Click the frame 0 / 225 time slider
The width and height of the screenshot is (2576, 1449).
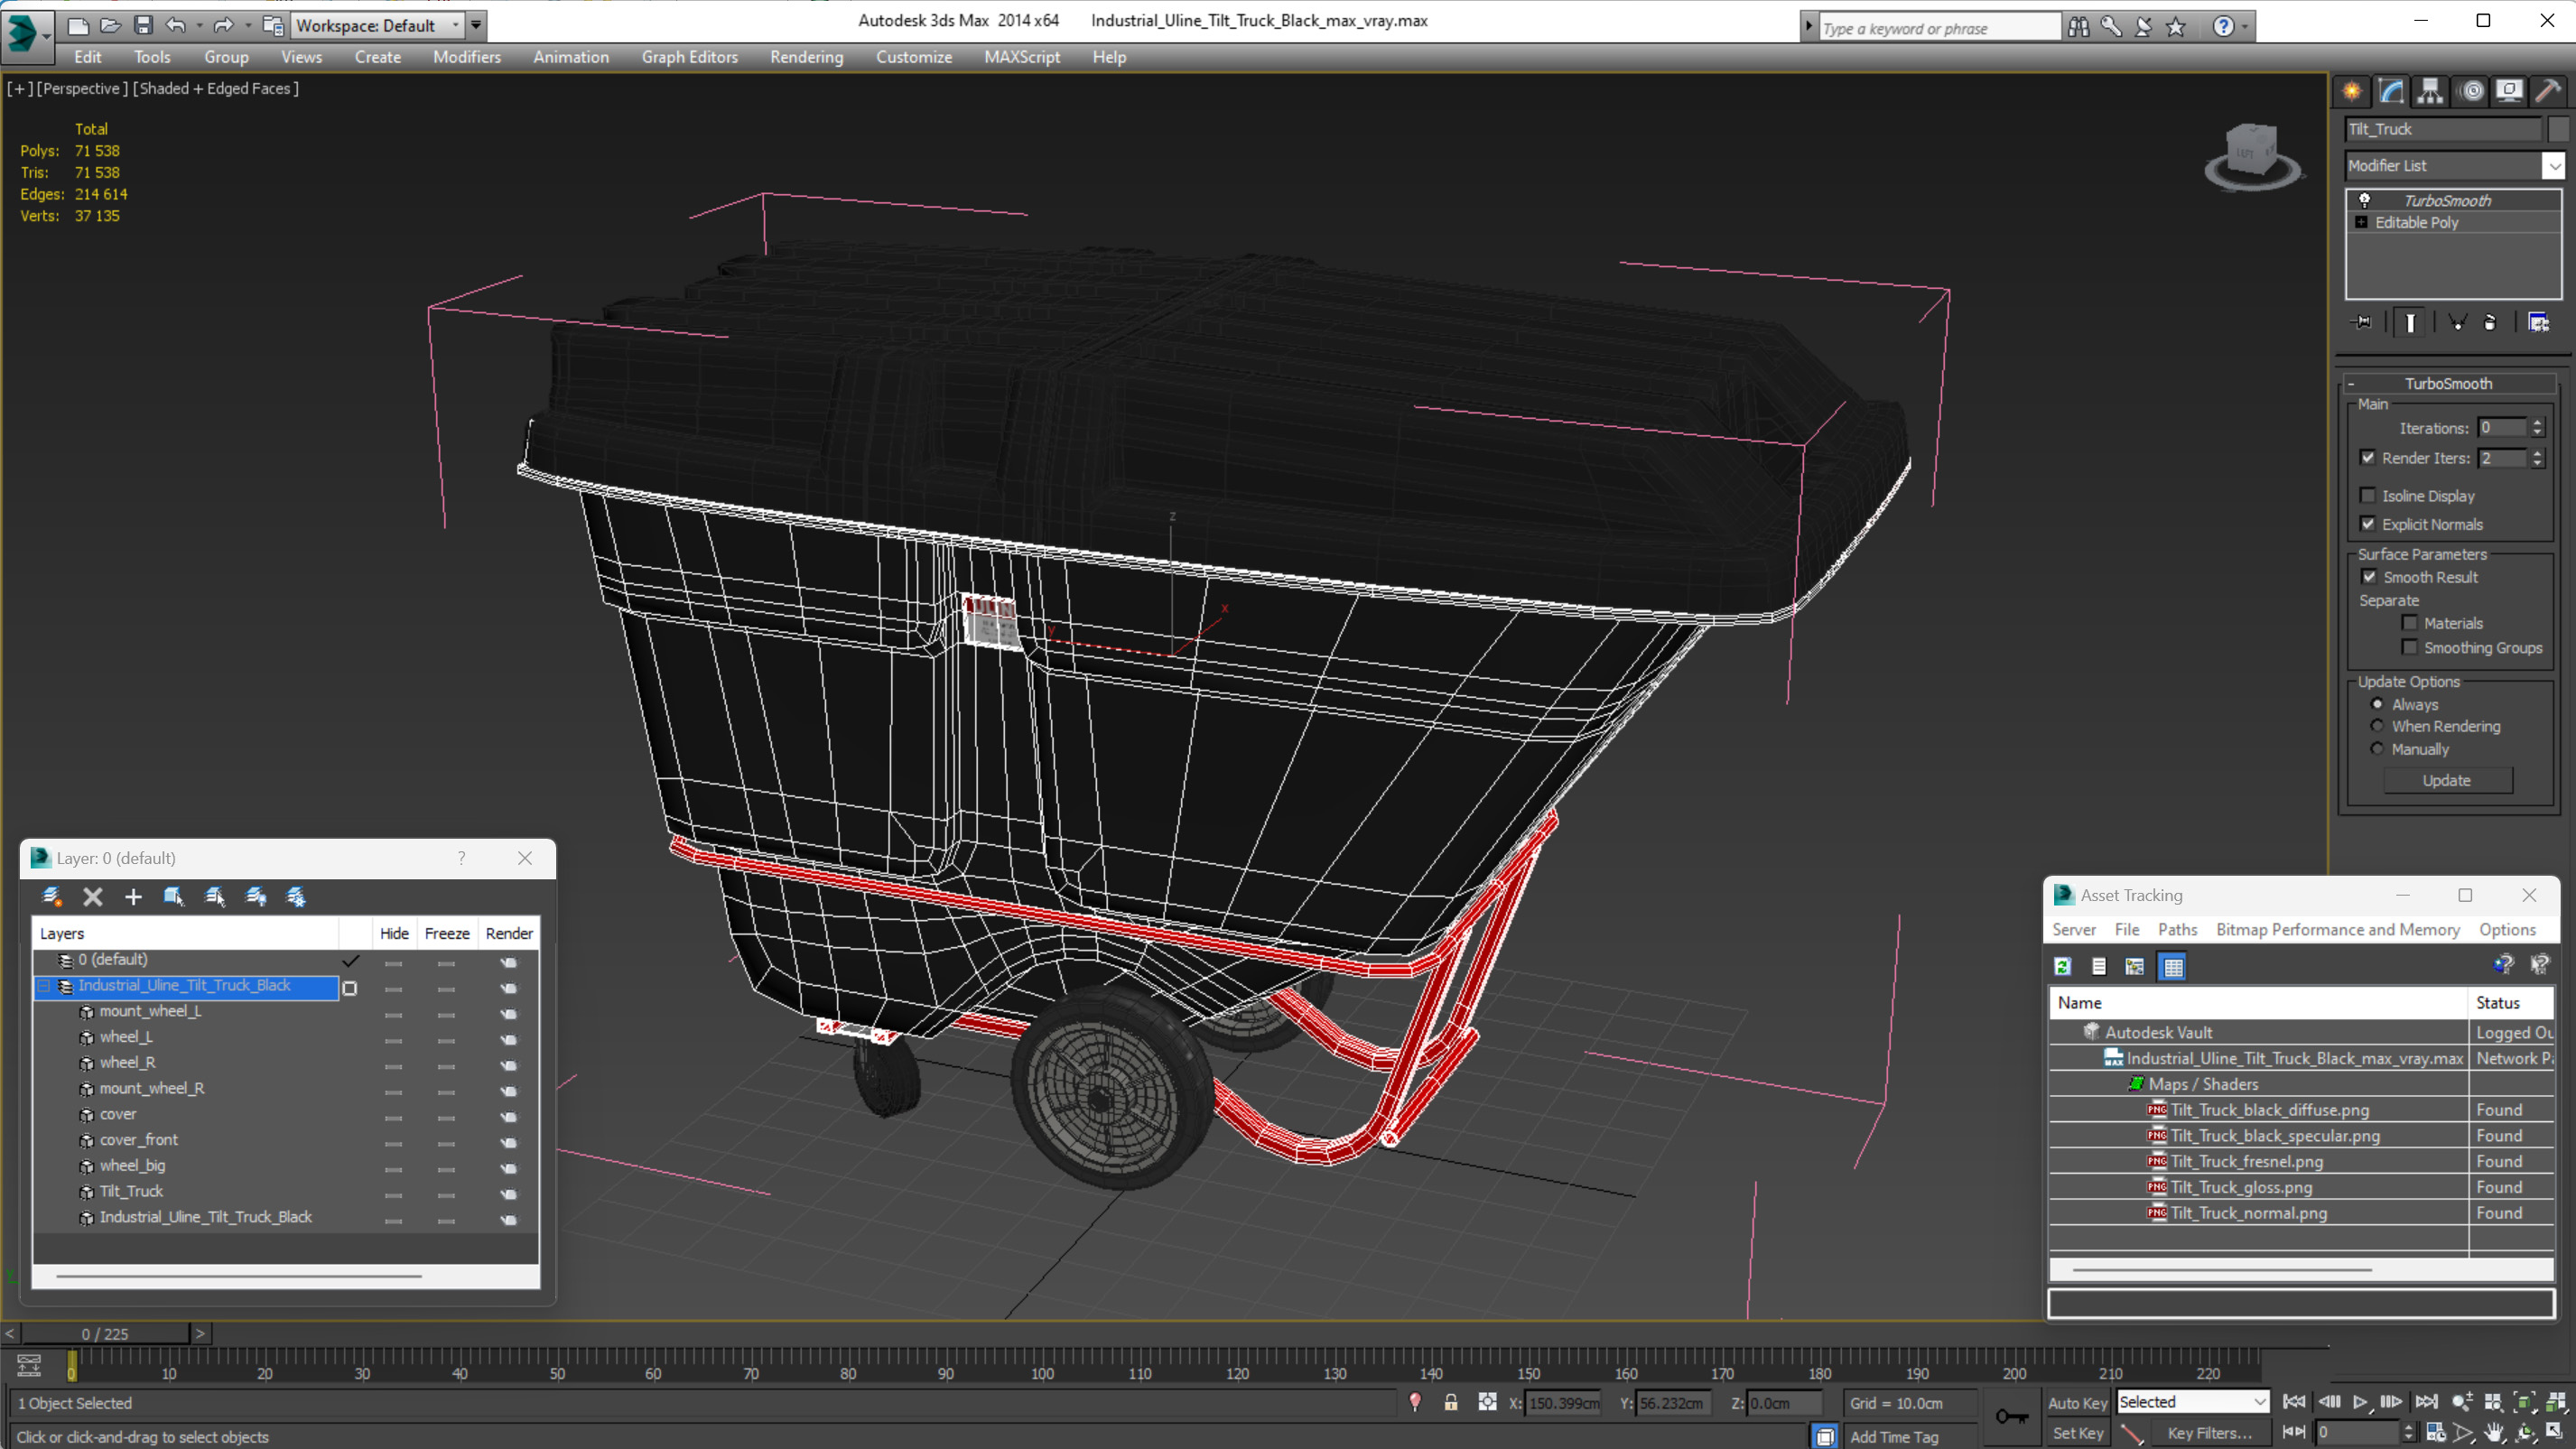pyautogui.click(x=105, y=1334)
